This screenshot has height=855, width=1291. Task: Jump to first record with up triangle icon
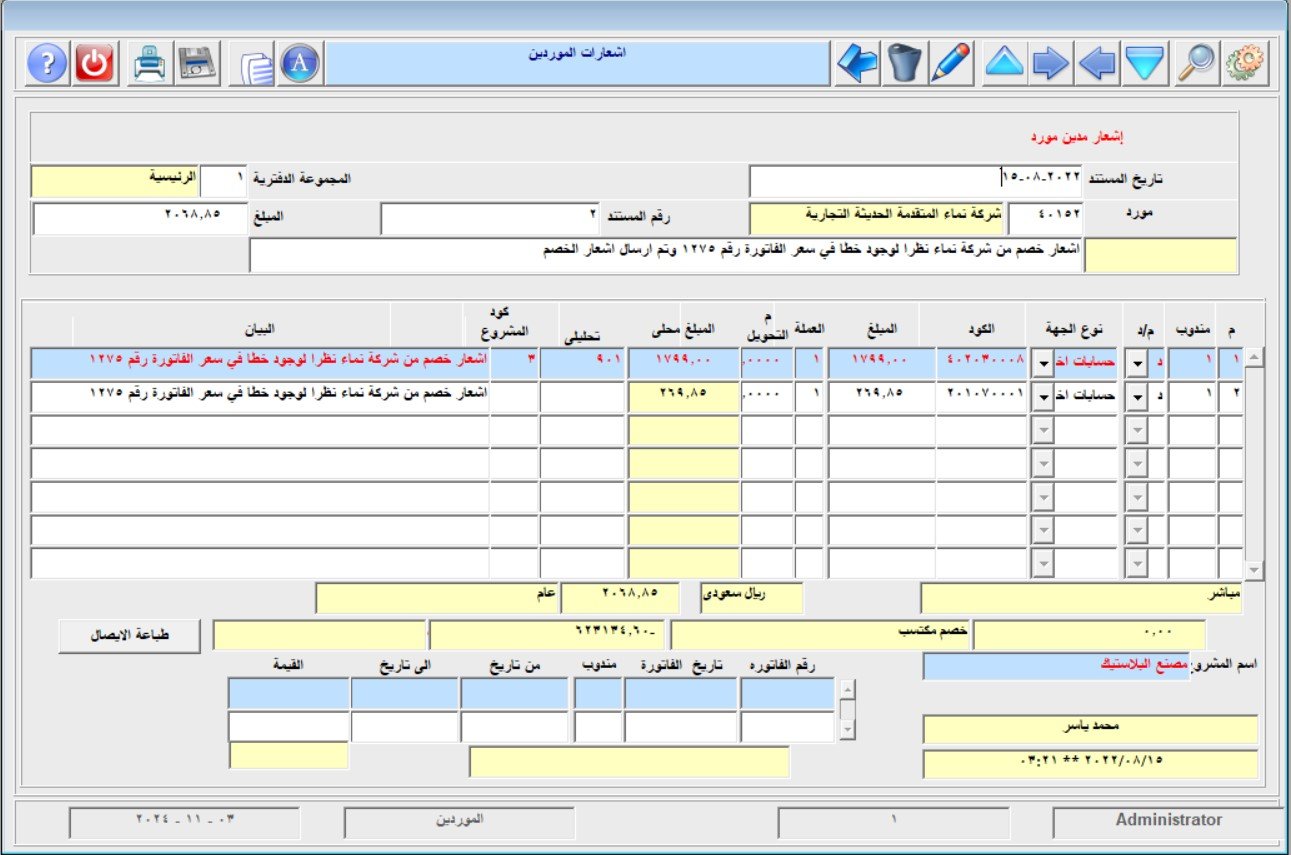point(1004,64)
